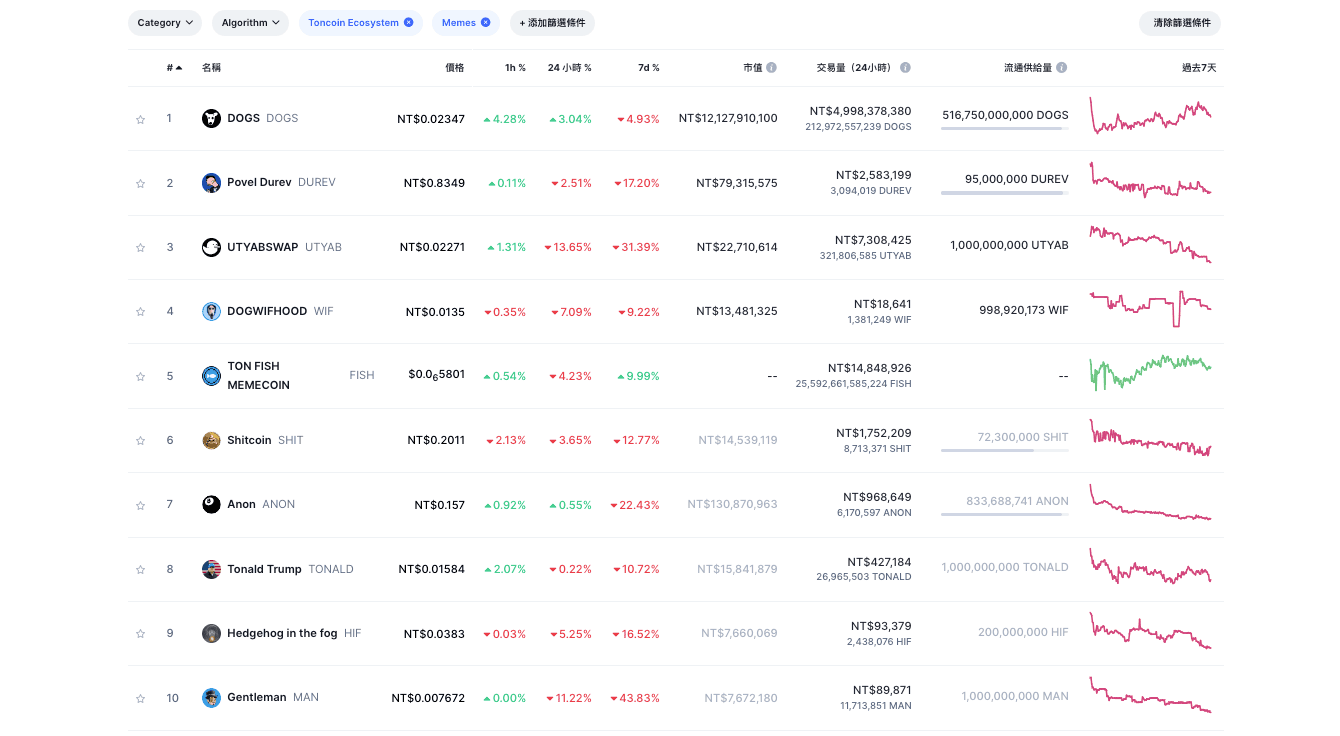Show info icon for 流通供給量 column
Viewport: 1340px width, 736px height.
point(1062,68)
